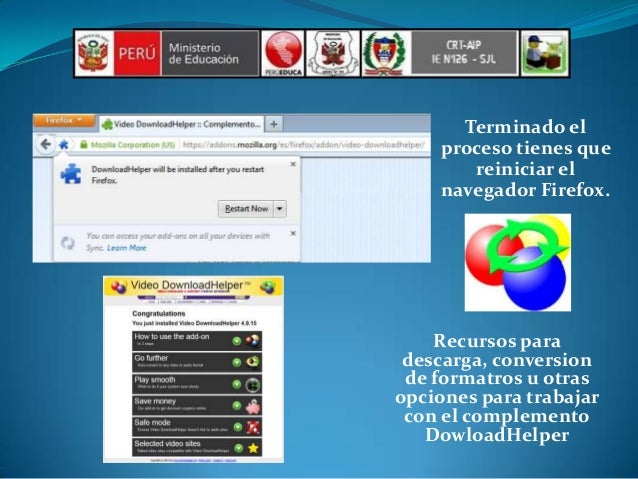Click the green arrows logo right of the banner title
638x479 pixels.
click(x=267, y=287)
